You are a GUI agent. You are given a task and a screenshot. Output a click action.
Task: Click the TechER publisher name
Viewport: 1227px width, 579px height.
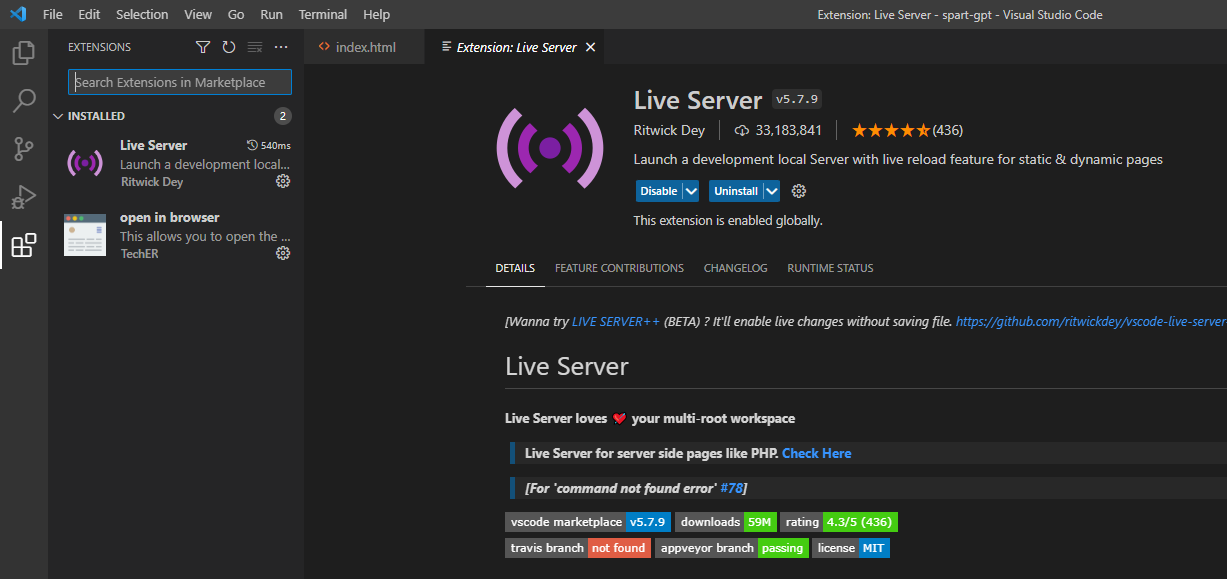[139, 254]
